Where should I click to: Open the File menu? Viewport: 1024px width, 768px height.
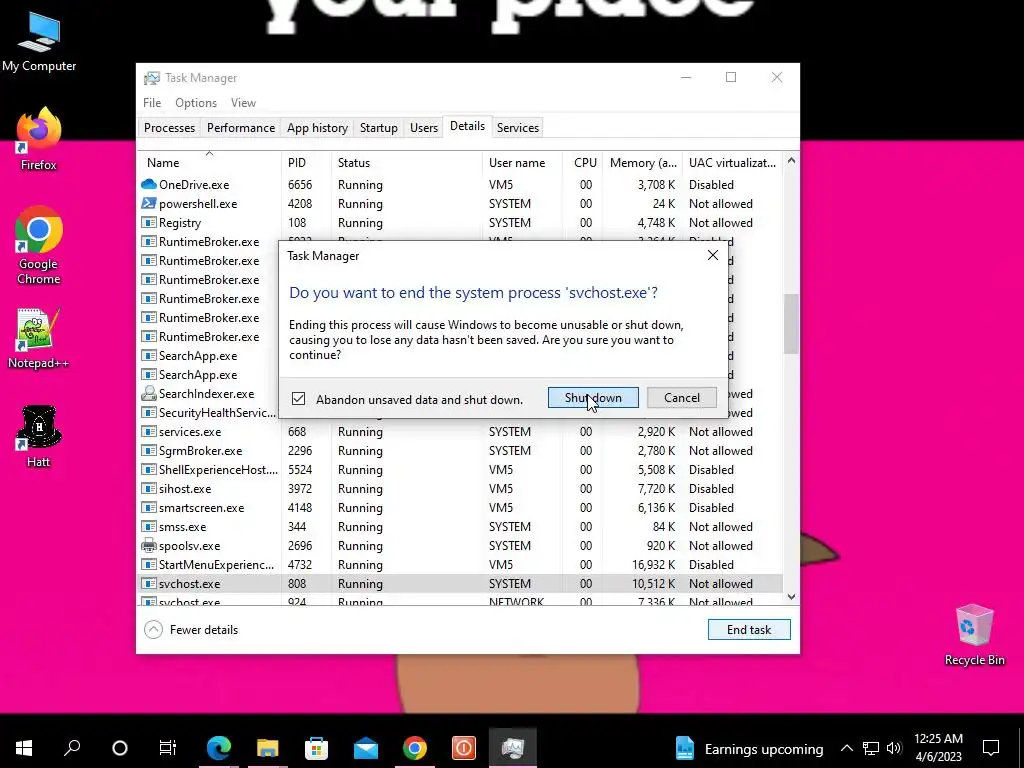152,103
